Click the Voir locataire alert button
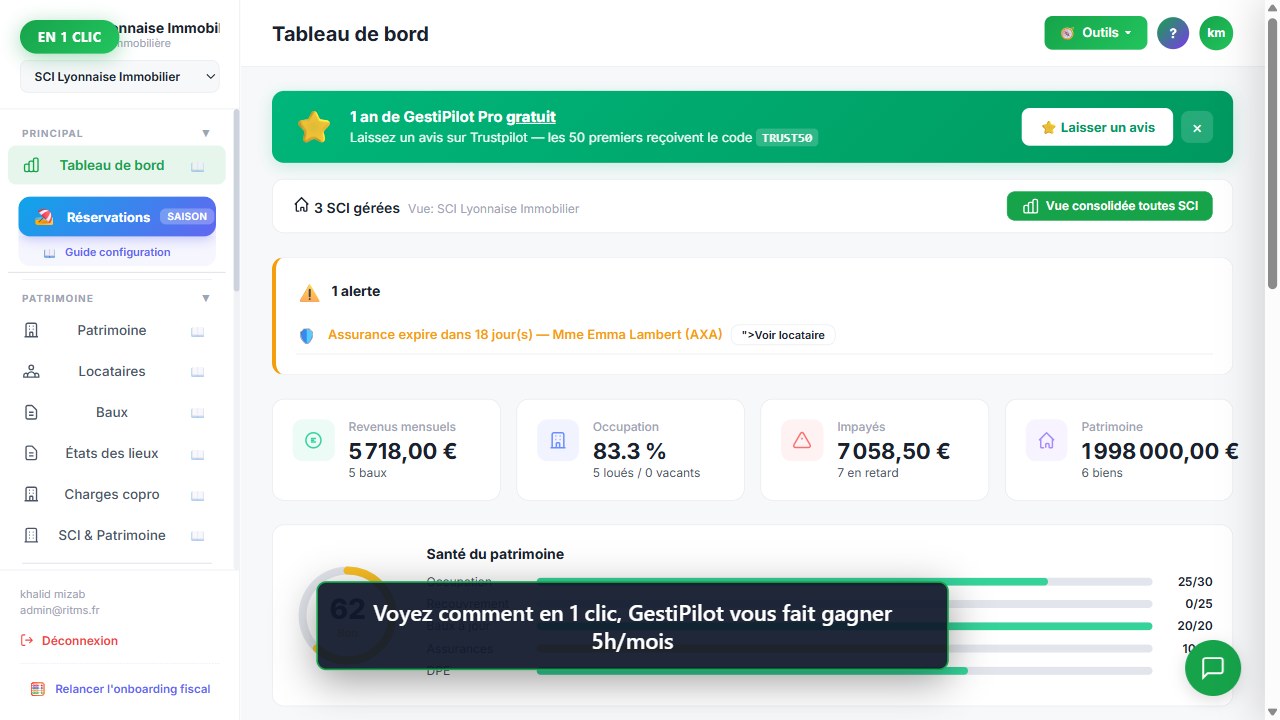The height and width of the screenshot is (720, 1280). click(x=783, y=335)
